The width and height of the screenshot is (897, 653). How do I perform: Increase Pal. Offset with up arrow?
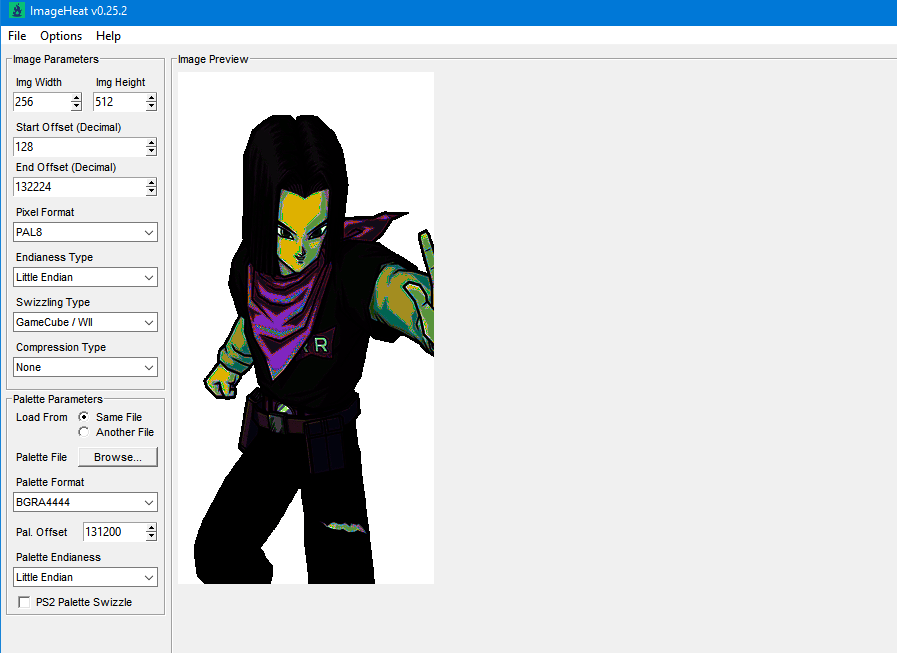point(151,528)
